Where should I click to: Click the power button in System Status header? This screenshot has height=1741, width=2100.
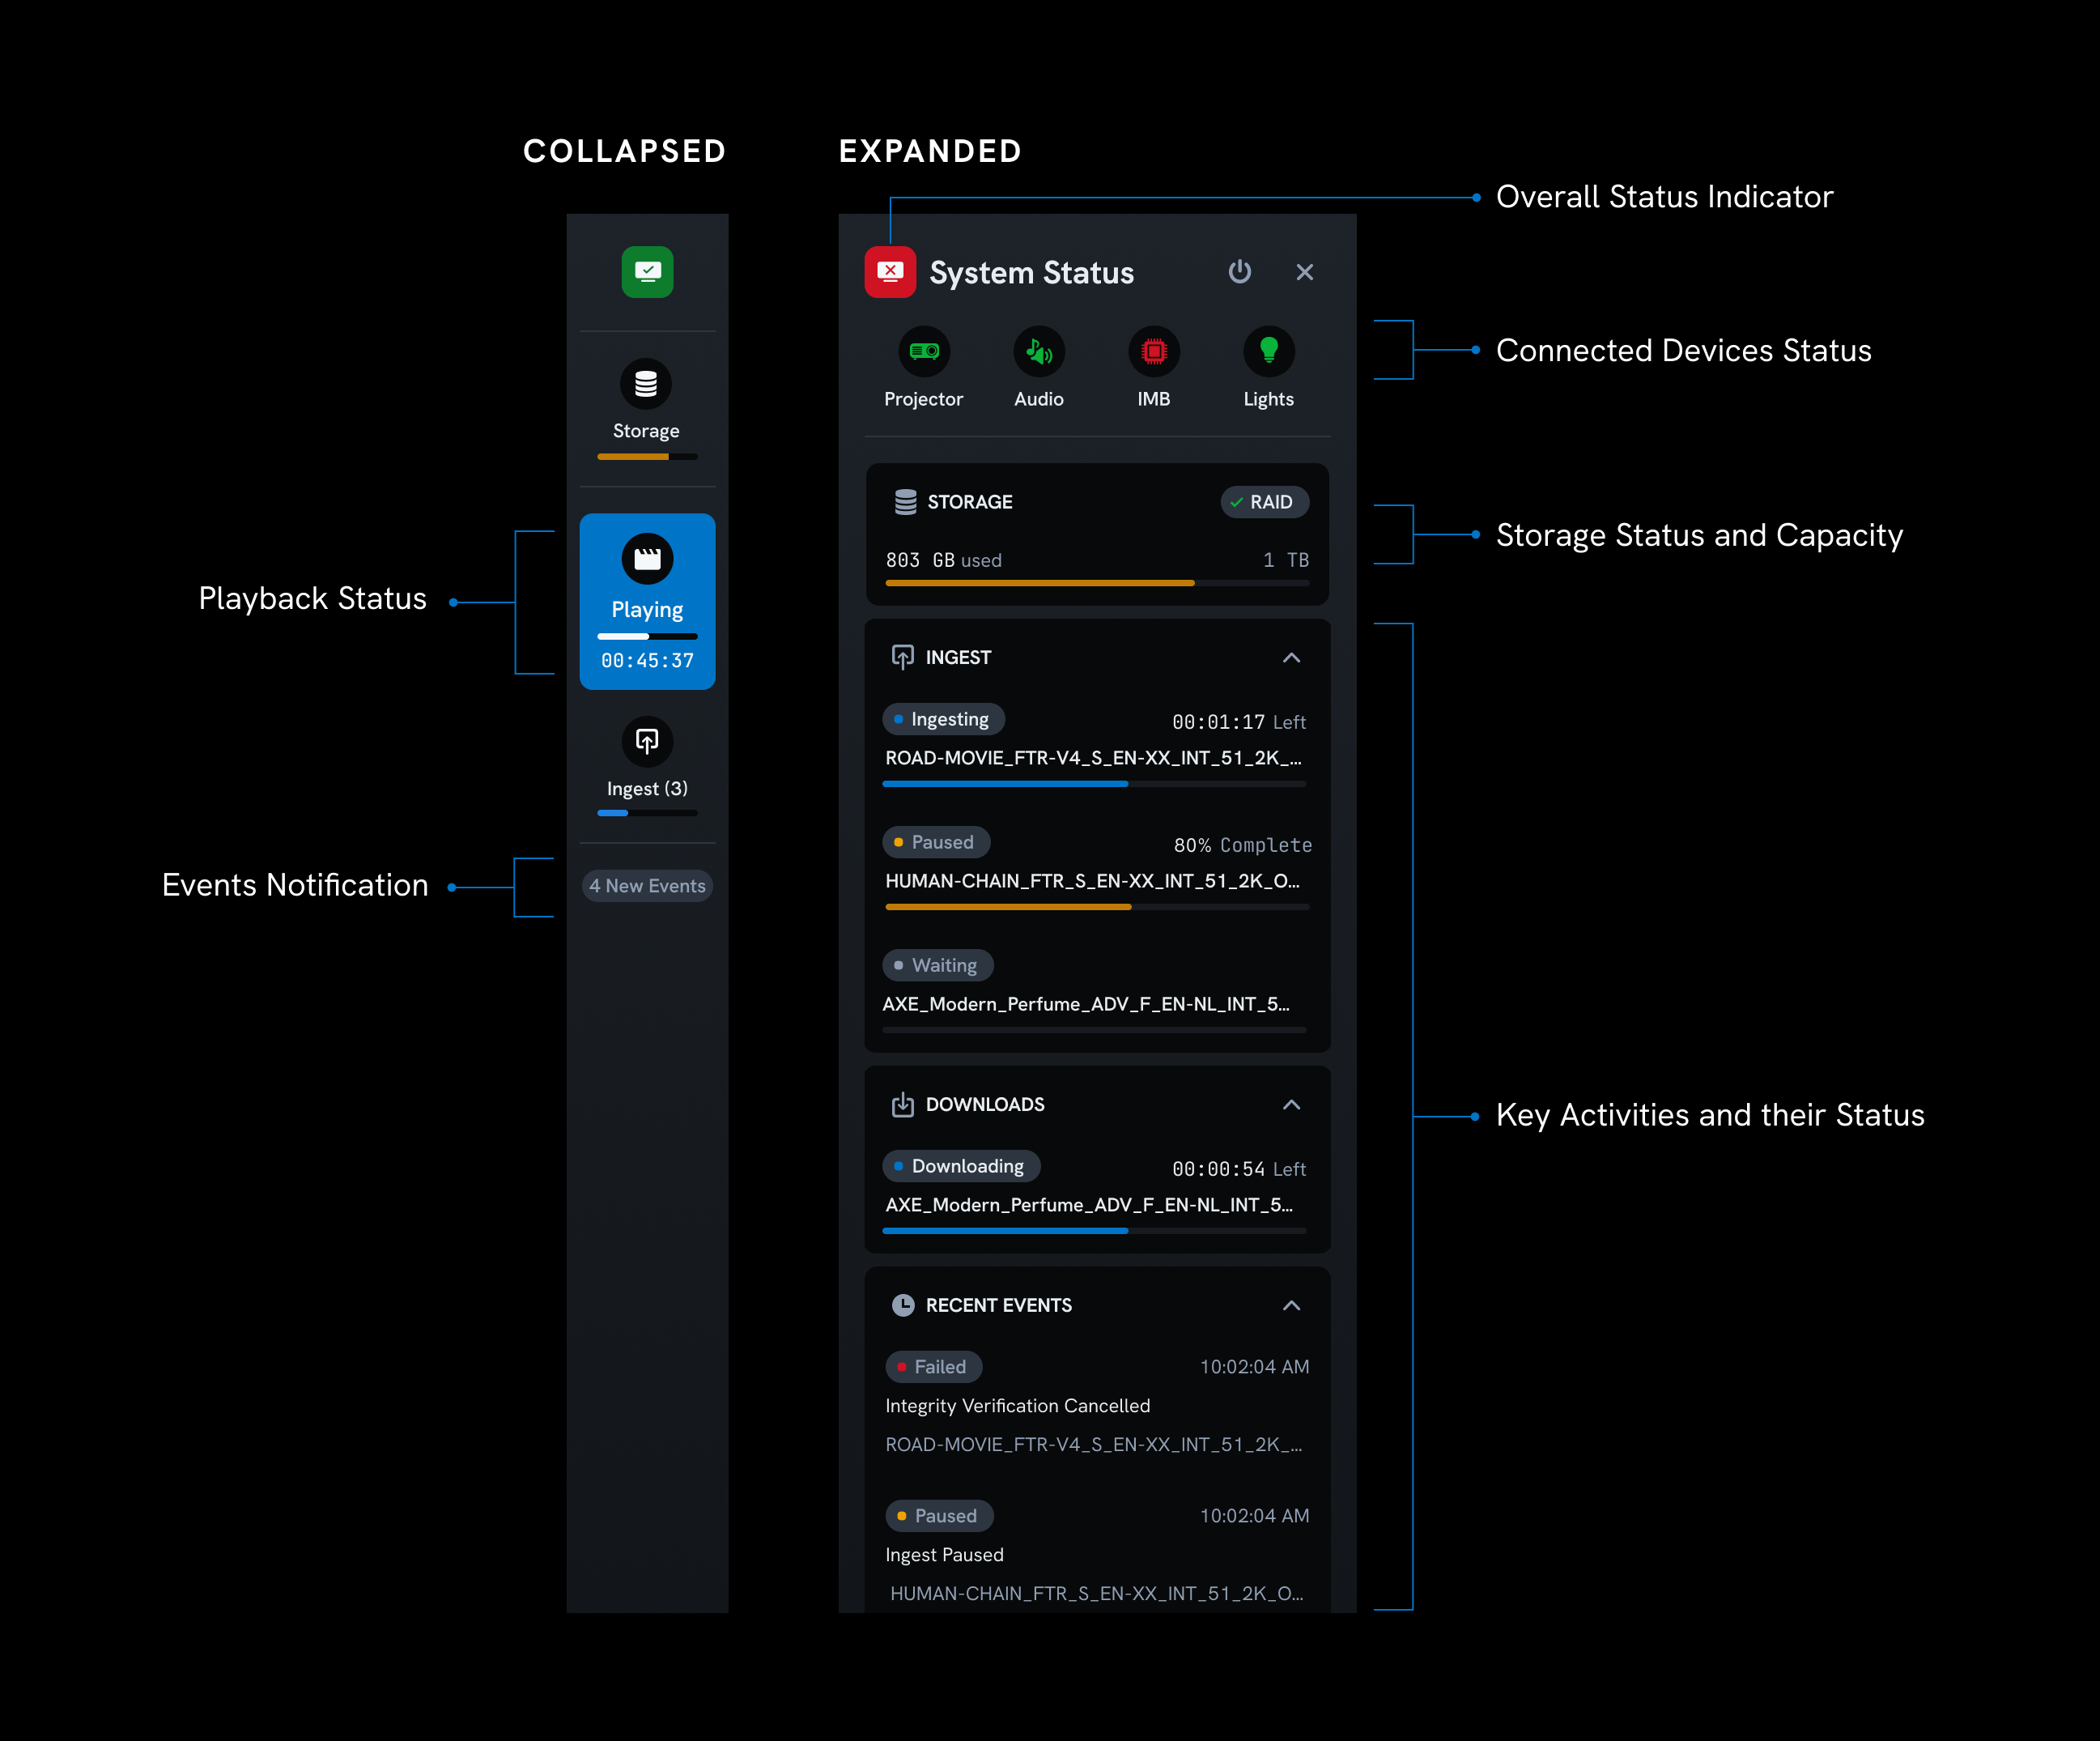point(1240,272)
